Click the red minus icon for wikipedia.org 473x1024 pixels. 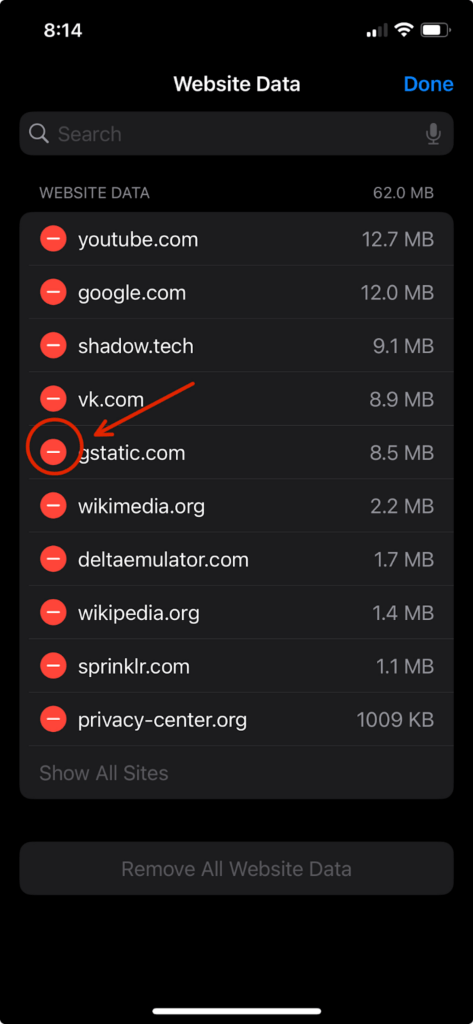53,613
